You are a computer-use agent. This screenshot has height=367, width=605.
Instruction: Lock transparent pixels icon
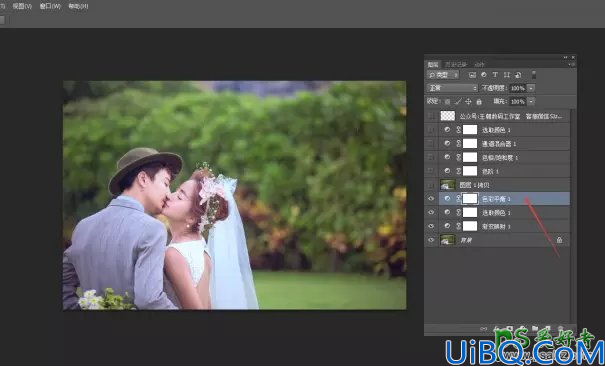coord(447,102)
